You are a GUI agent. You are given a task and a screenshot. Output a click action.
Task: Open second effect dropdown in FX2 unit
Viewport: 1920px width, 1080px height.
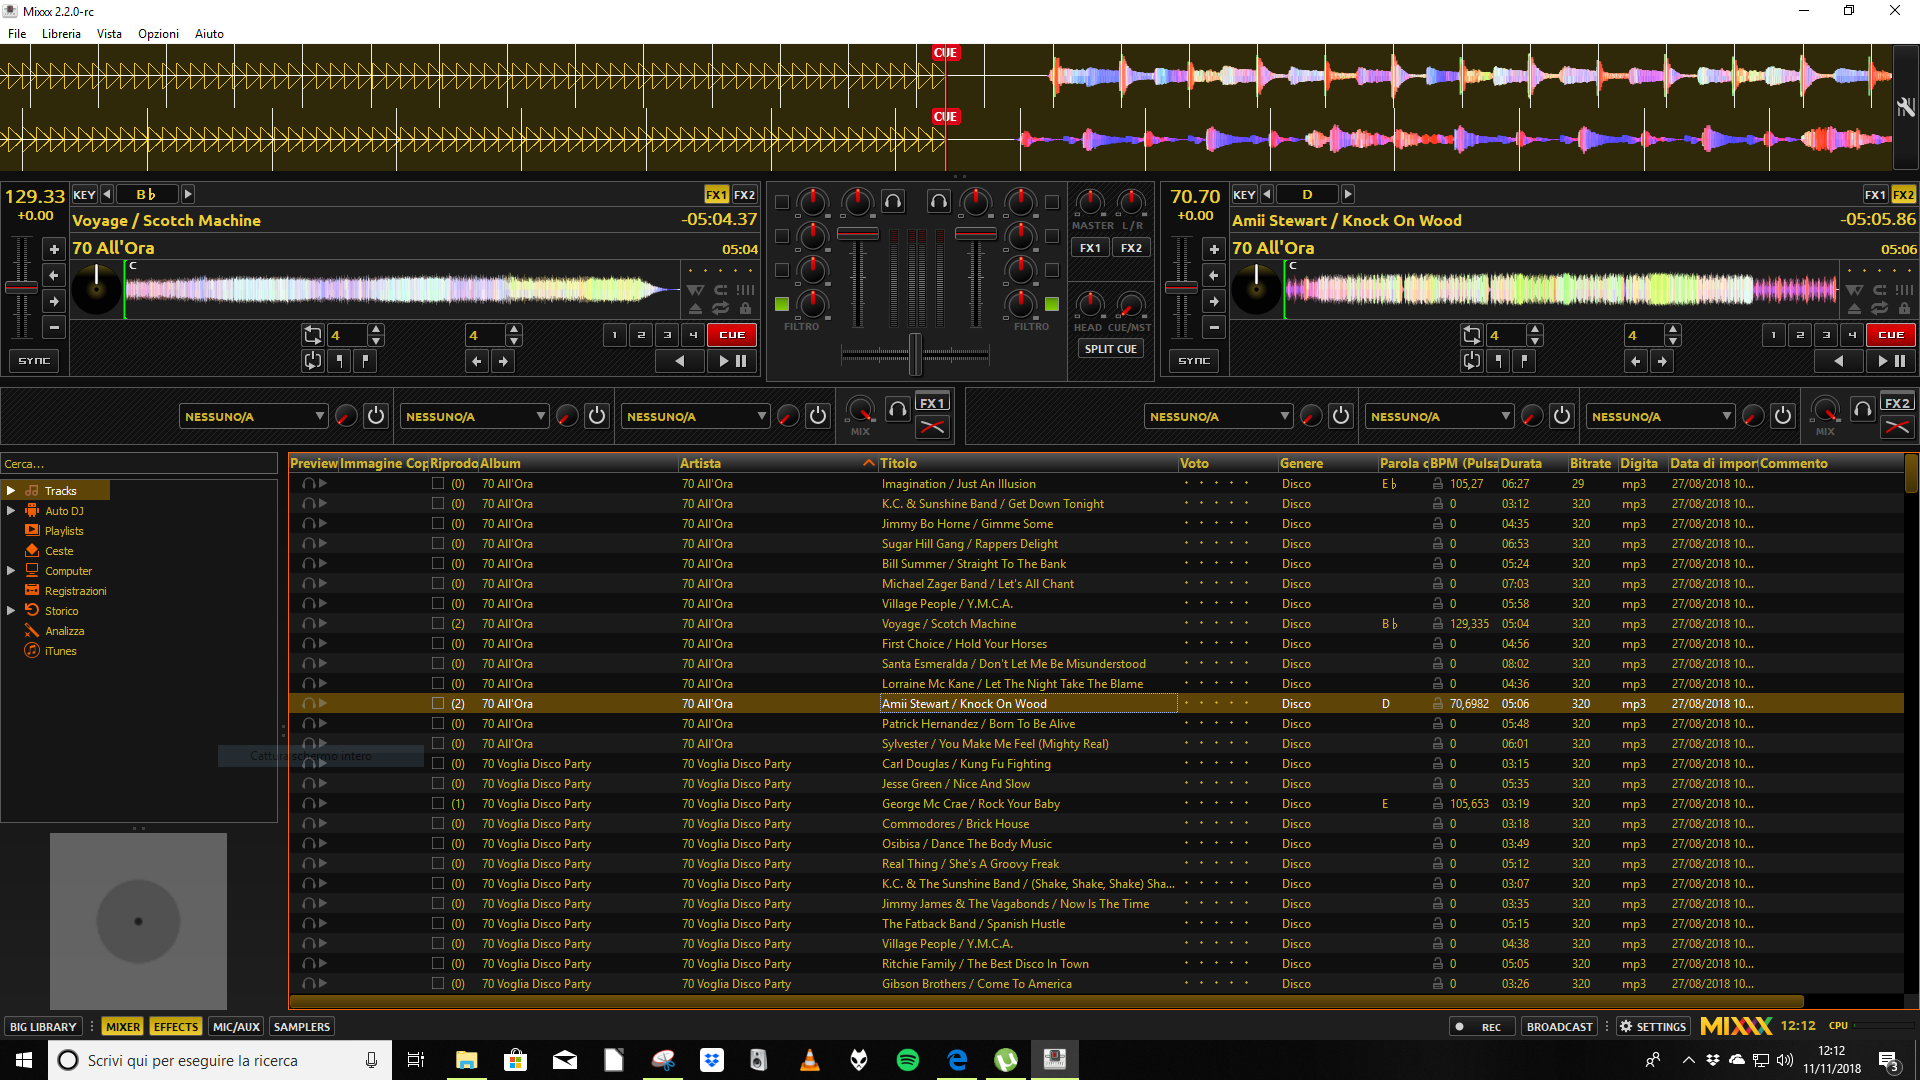point(1440,416)
